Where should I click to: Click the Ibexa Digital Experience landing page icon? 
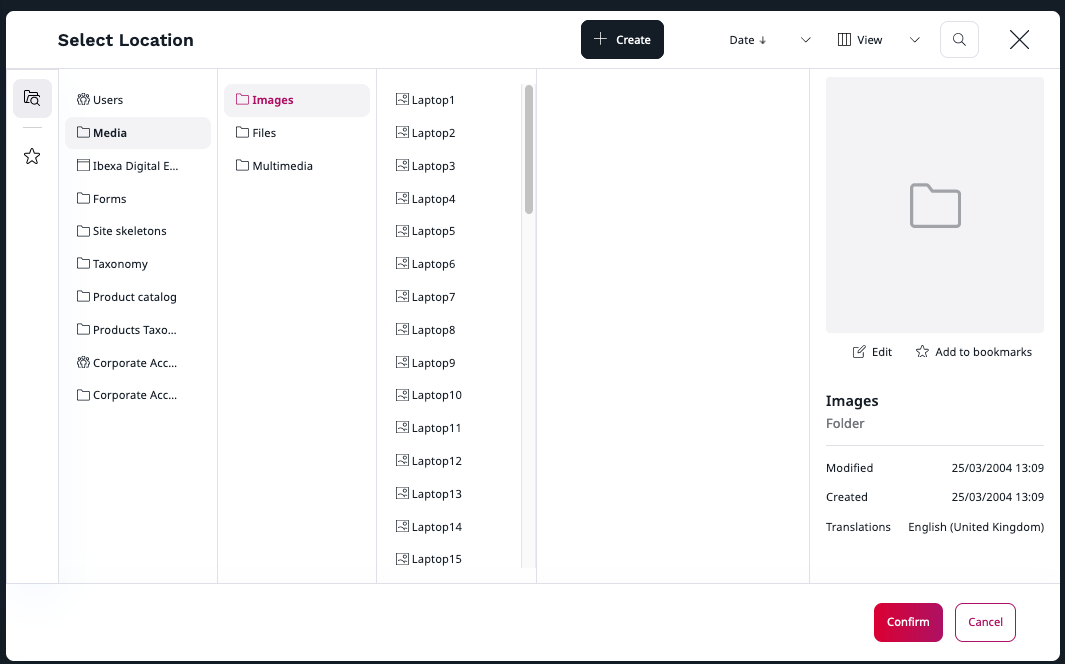point(84,166)
